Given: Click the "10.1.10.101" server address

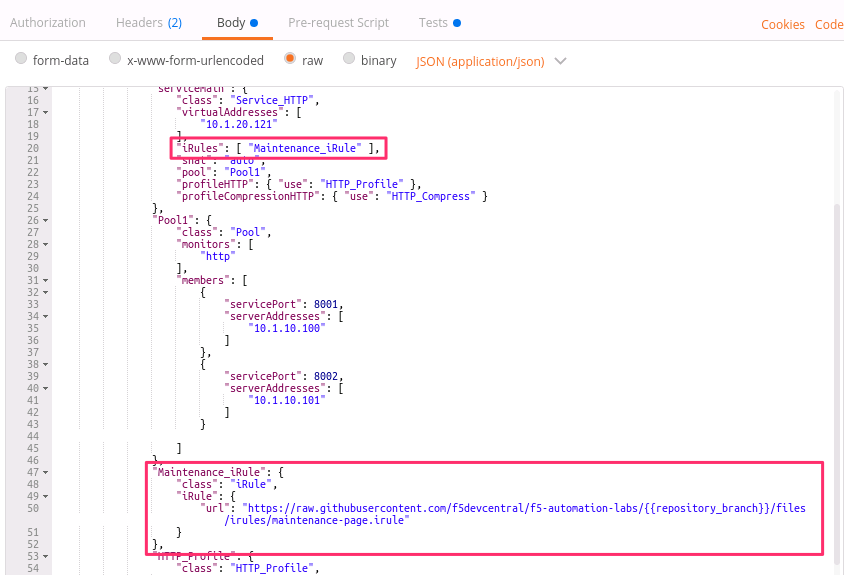Looking at the screenshot, I should click(287, 400).
